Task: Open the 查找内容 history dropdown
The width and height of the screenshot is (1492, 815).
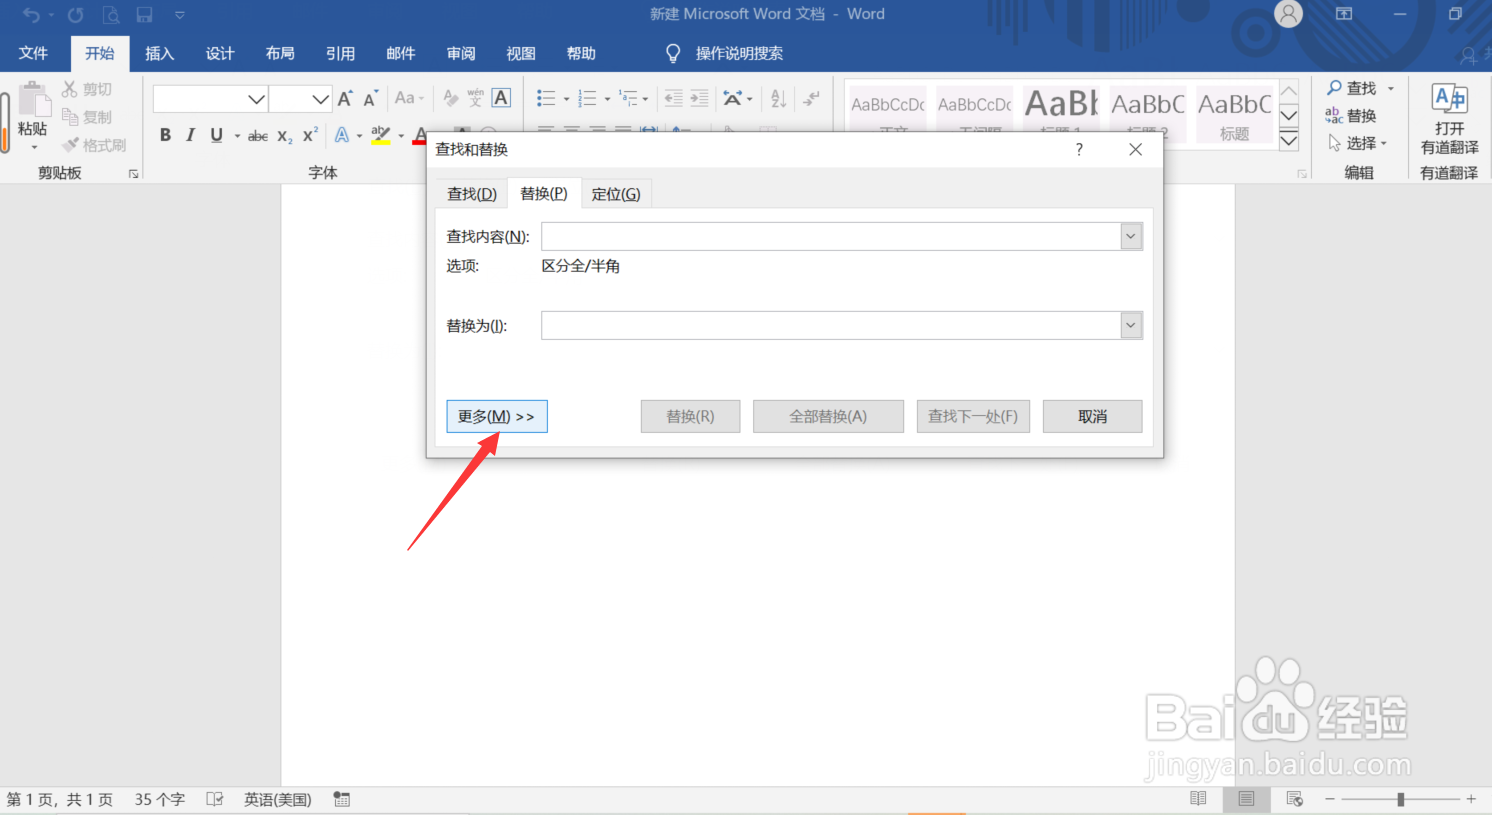Action: pyautogui.click(x=1130, y=236)
